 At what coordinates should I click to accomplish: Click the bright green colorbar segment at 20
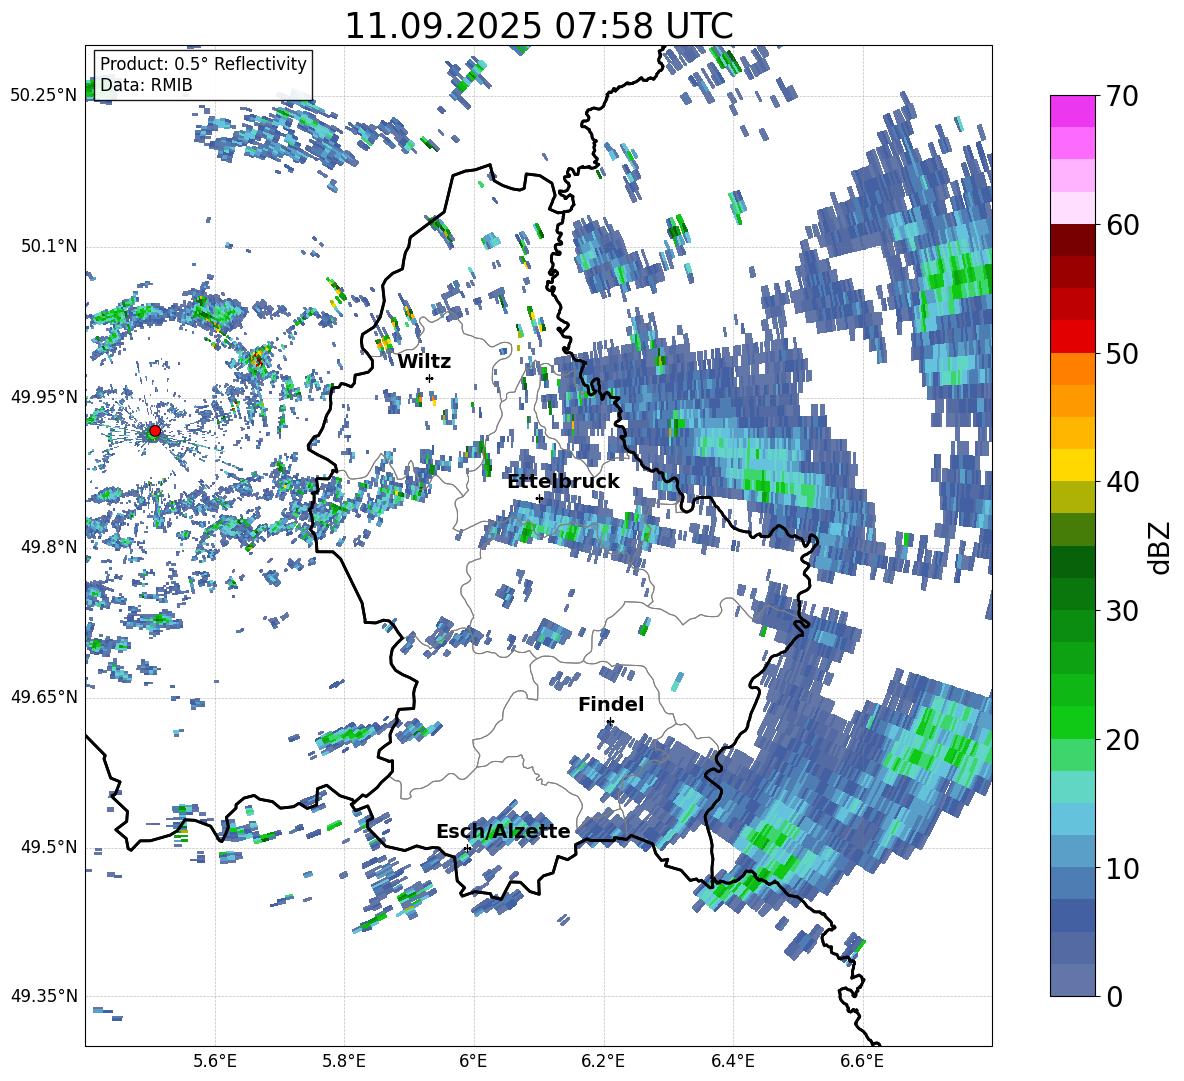(x=1072, y=722)
